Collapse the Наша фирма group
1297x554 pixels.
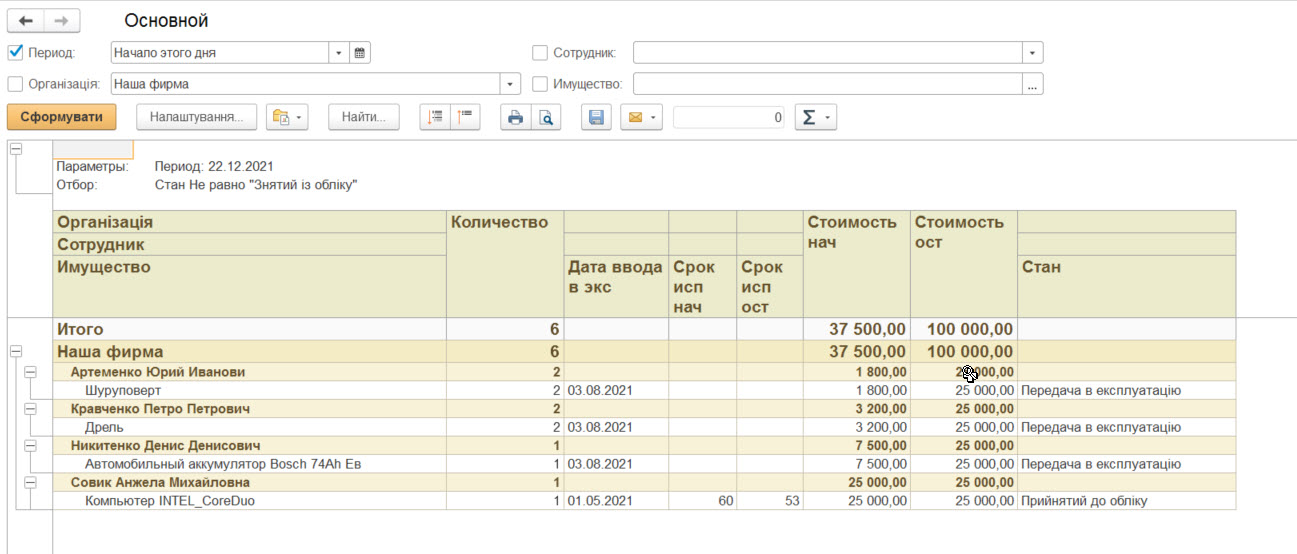click(x=15, y=352)
